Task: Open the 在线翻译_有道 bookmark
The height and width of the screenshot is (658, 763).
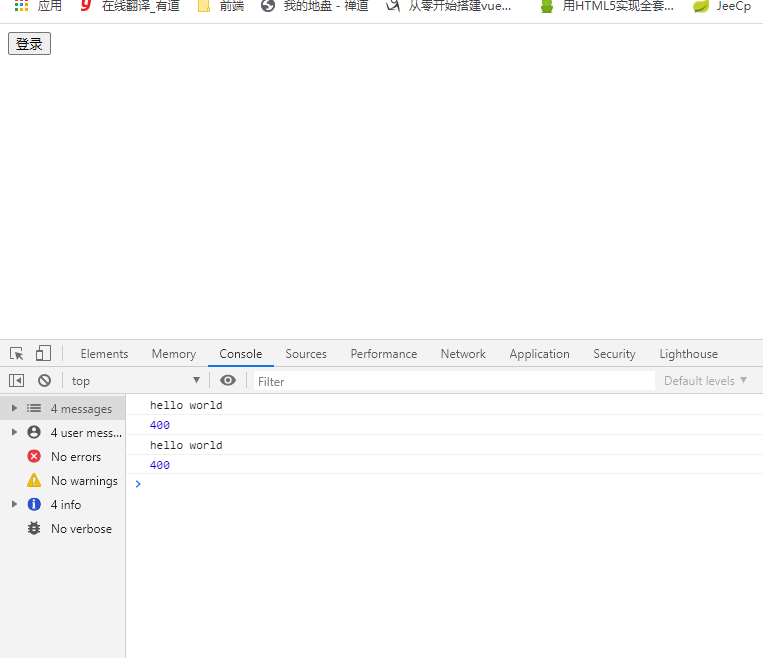Action: 130,6
